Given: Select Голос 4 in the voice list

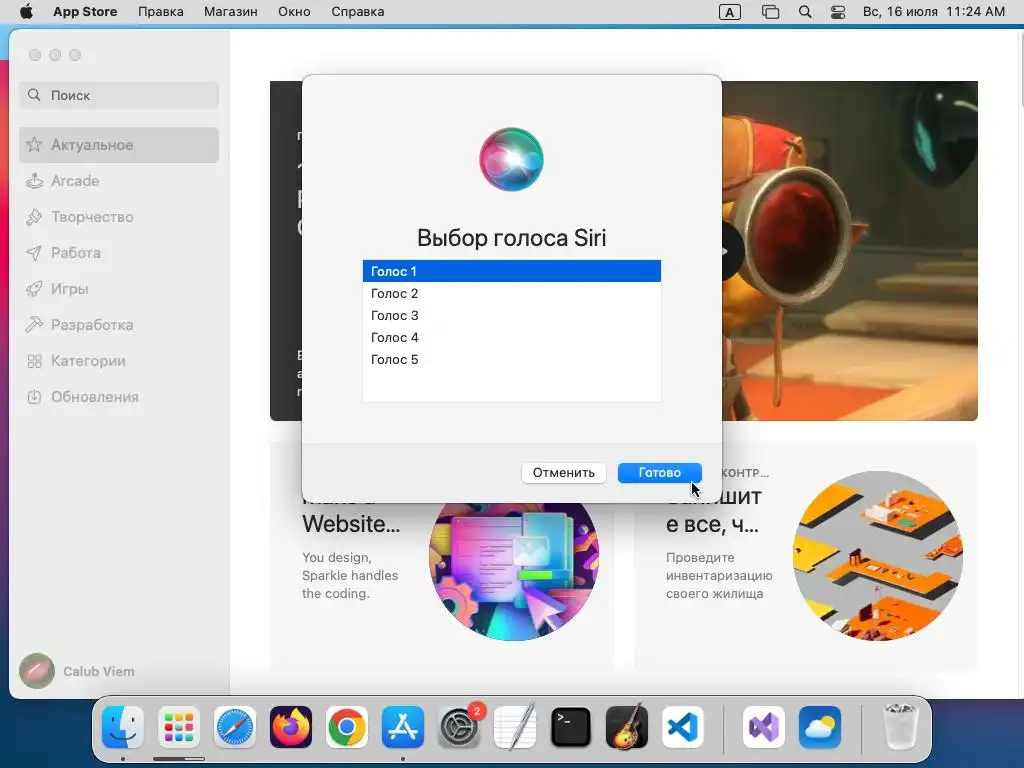Looking at the screenshot, I should (x=511, y=338).
